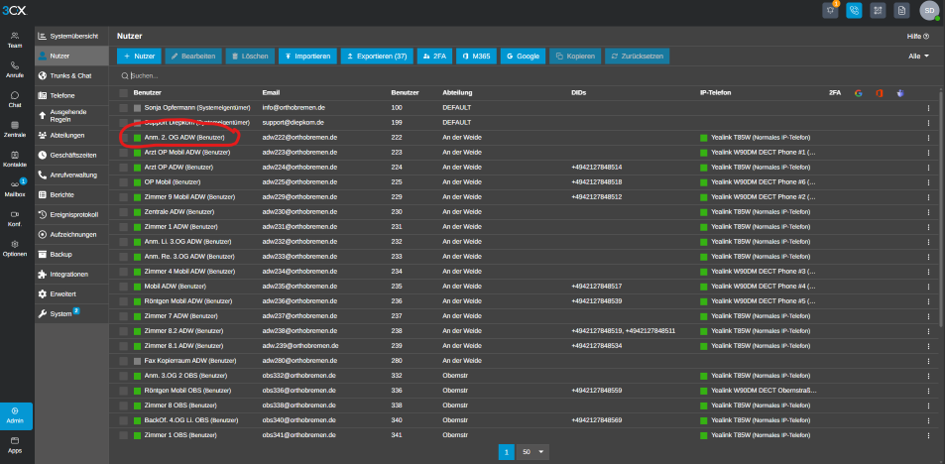Open SD user avatar menu

[929, 10]
